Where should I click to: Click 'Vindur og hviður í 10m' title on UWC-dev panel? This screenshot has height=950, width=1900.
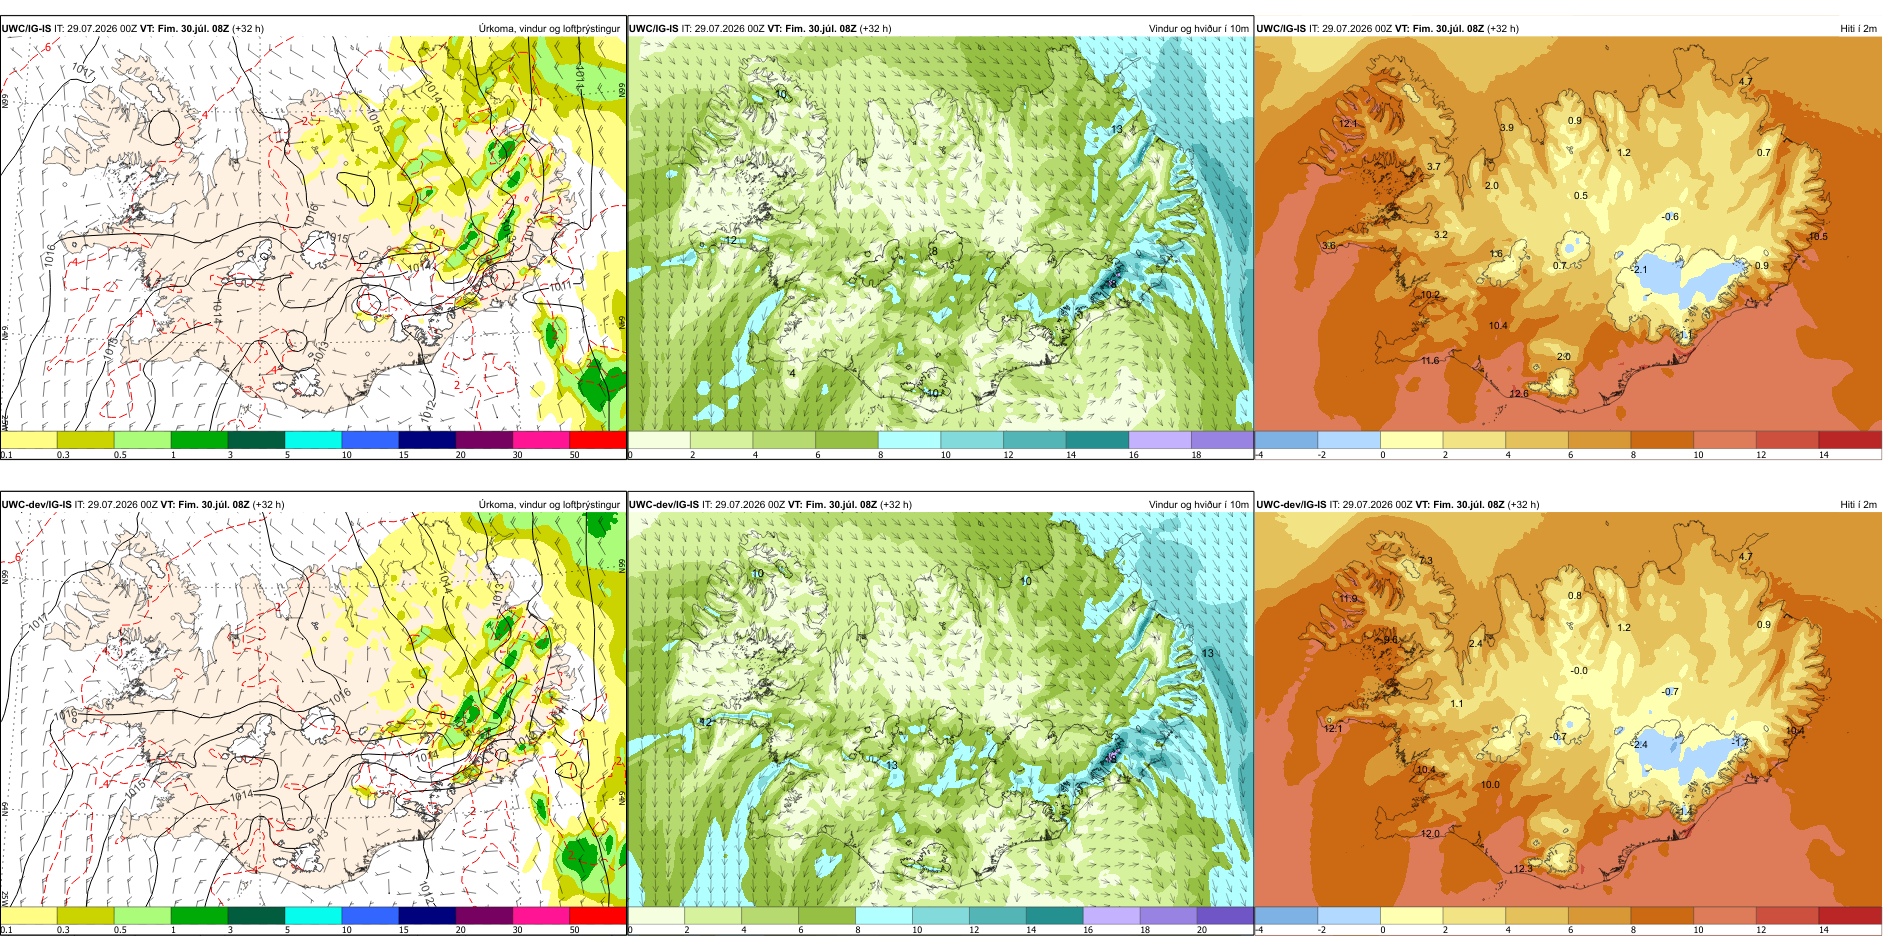tap(1198, 505)
